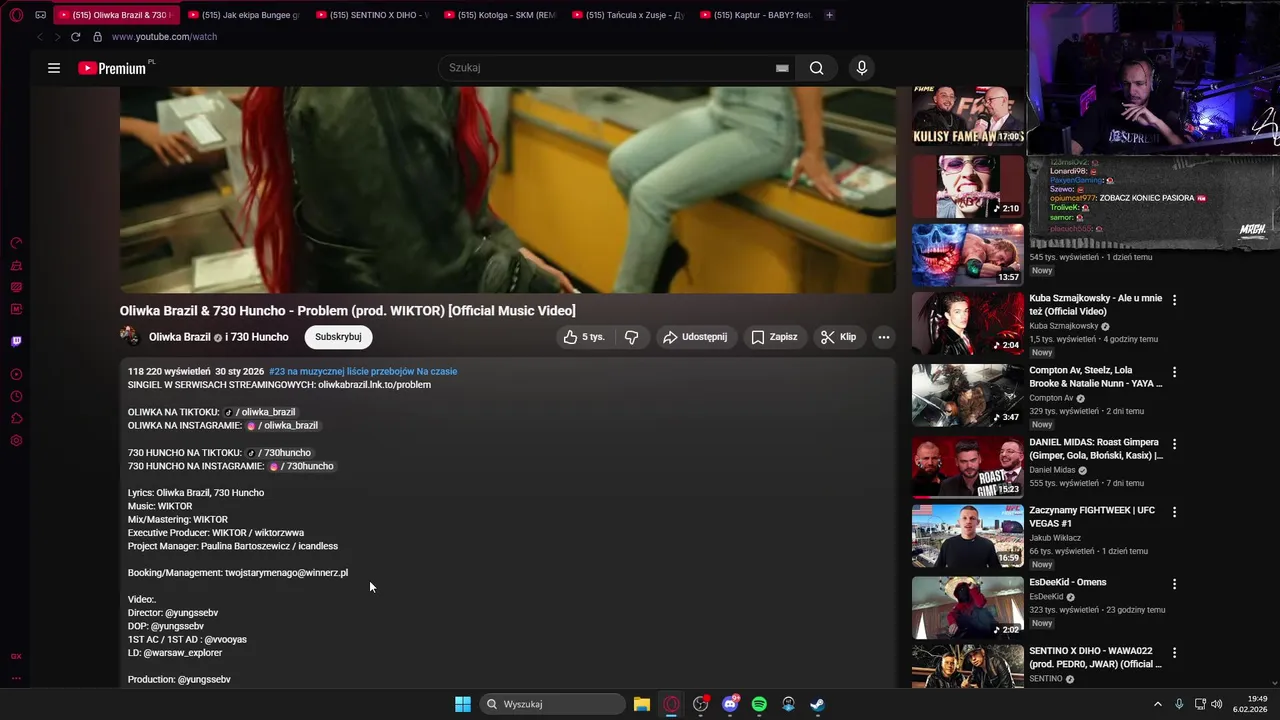This screenshot has width=1280, height=720.
Task: Open options menu for Compton Av YAYA video
Action: (1174, 371)
